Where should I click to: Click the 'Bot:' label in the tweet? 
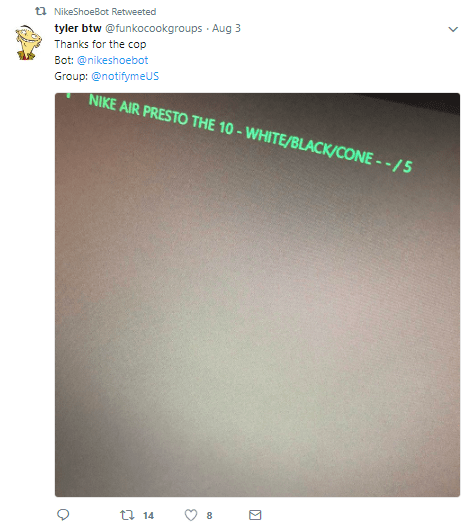click(64, 60)
